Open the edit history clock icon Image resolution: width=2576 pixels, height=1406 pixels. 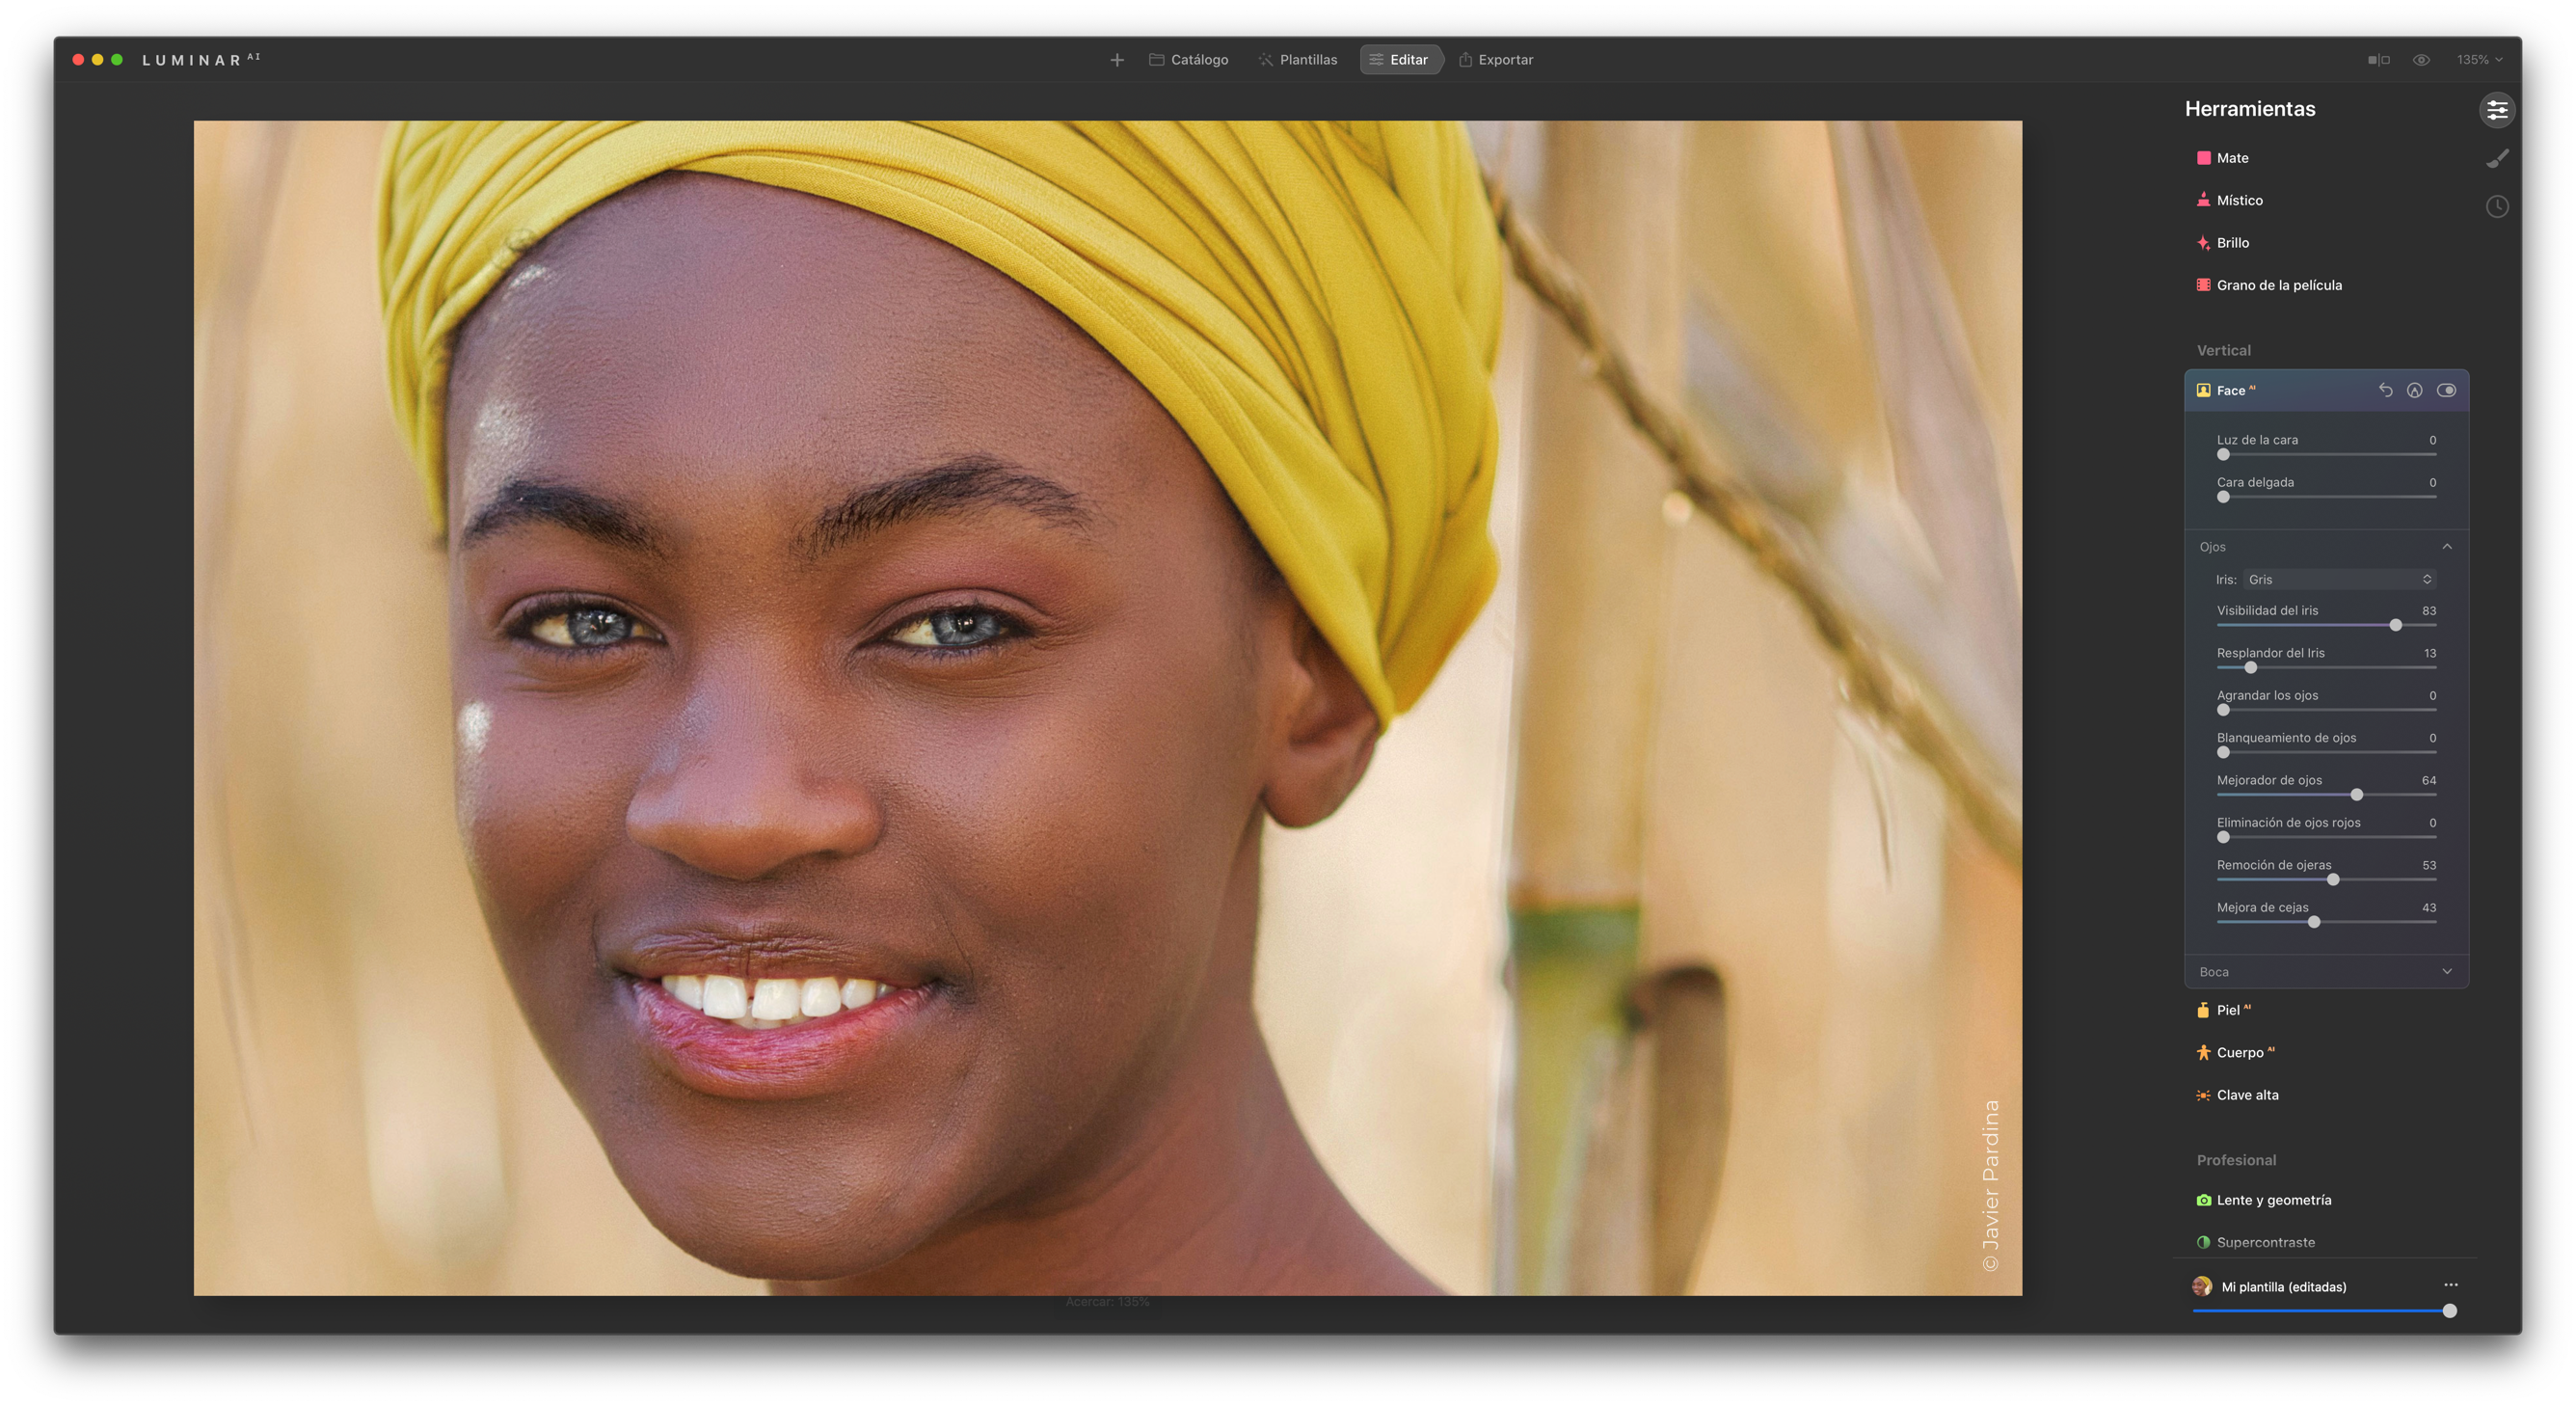[2497, 207]
